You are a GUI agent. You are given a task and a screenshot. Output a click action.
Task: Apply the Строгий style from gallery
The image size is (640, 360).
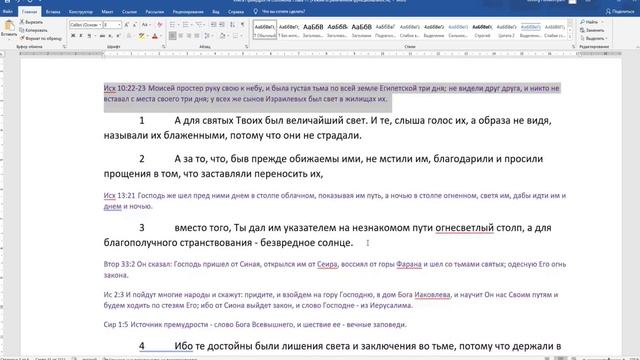pos(482,30)
